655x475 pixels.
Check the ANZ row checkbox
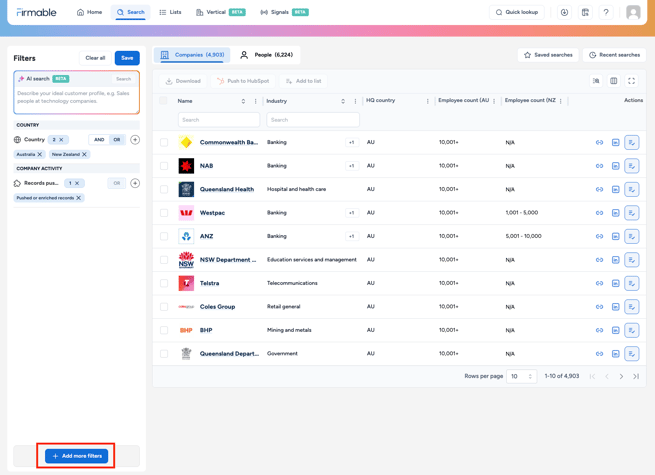tap(164, 236)
